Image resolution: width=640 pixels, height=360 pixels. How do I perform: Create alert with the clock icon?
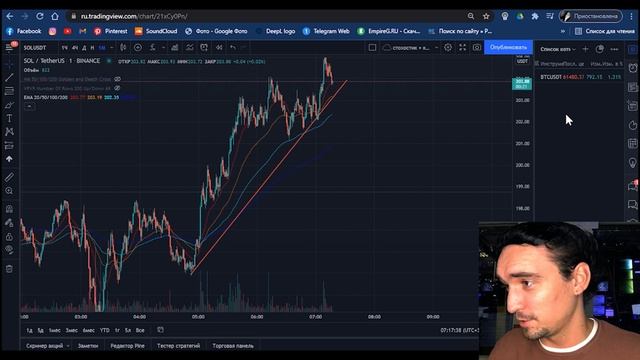pyautogui.click(x=204, y=48)
